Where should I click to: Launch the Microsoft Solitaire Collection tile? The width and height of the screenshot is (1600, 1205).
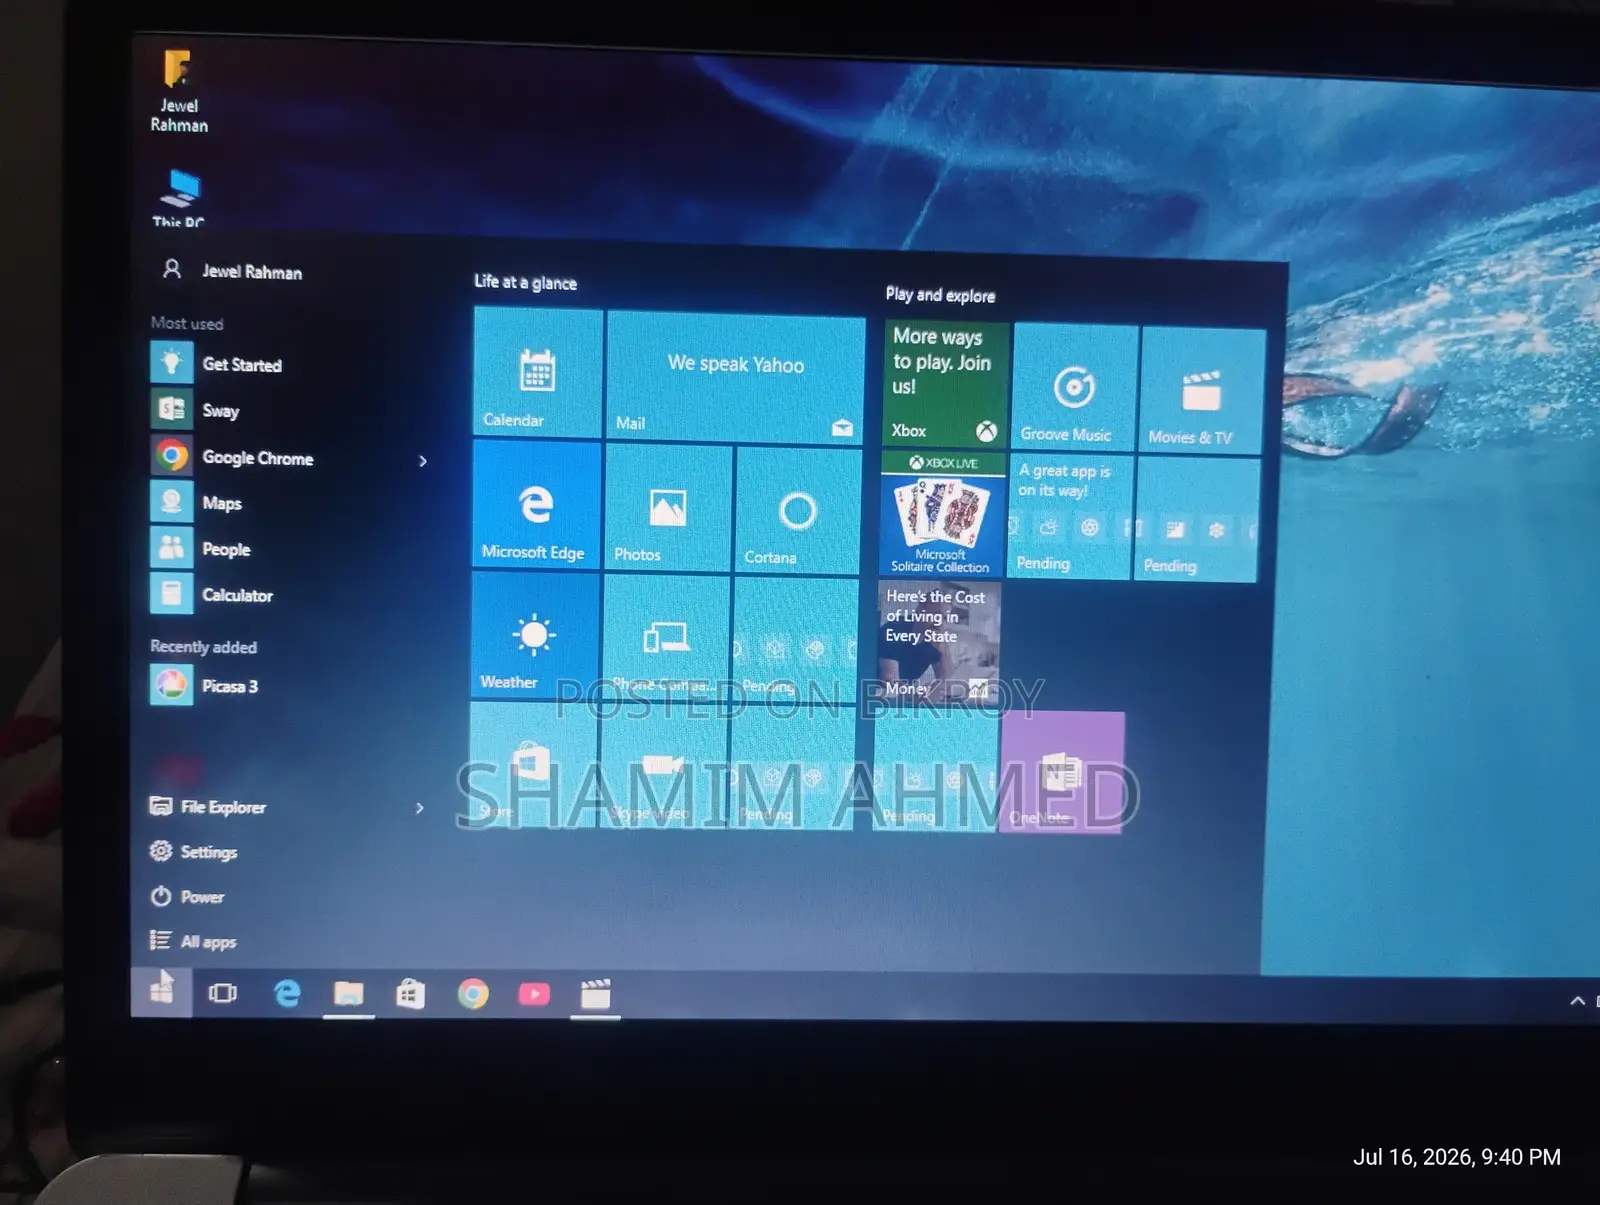click(x=942, y=514)
